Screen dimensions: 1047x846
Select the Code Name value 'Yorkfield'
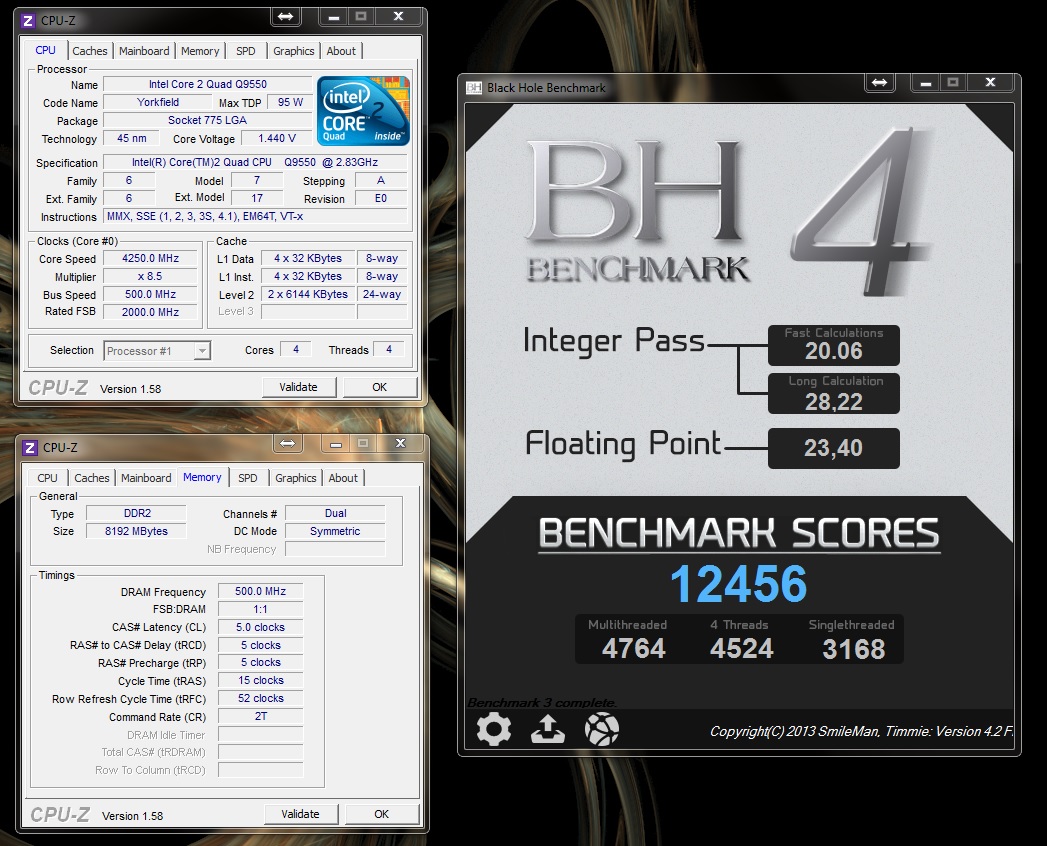[158, 102]
